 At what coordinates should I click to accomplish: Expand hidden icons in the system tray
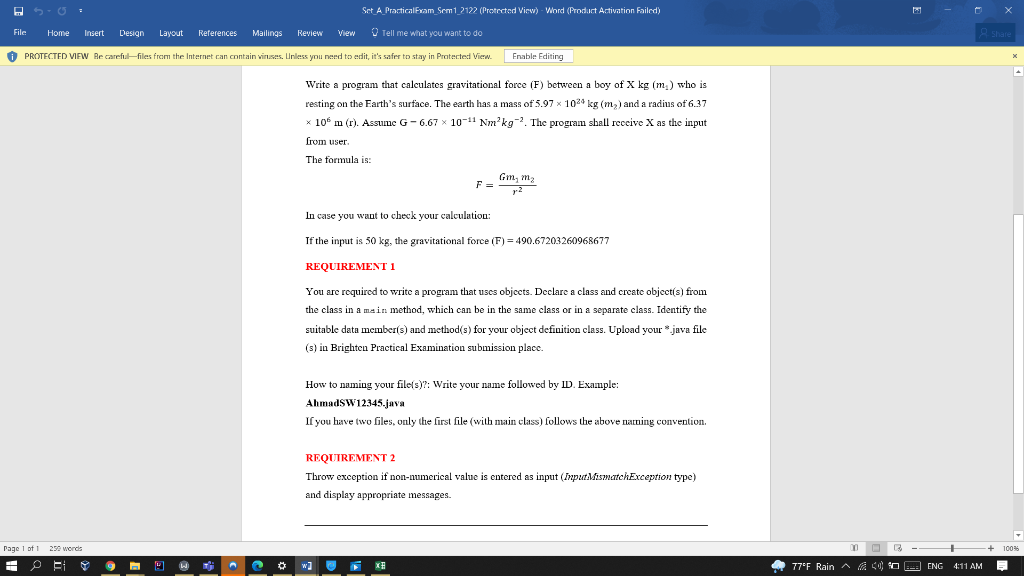(847, 566)
